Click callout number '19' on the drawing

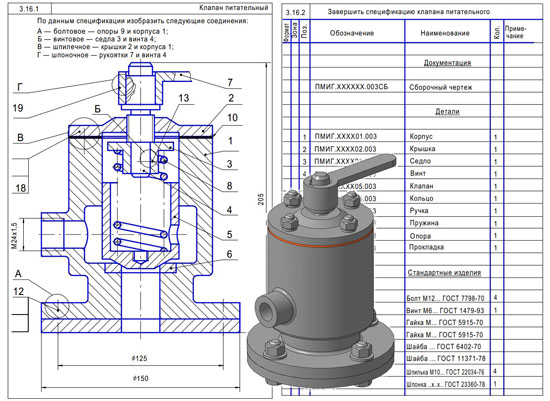[18, 108]
